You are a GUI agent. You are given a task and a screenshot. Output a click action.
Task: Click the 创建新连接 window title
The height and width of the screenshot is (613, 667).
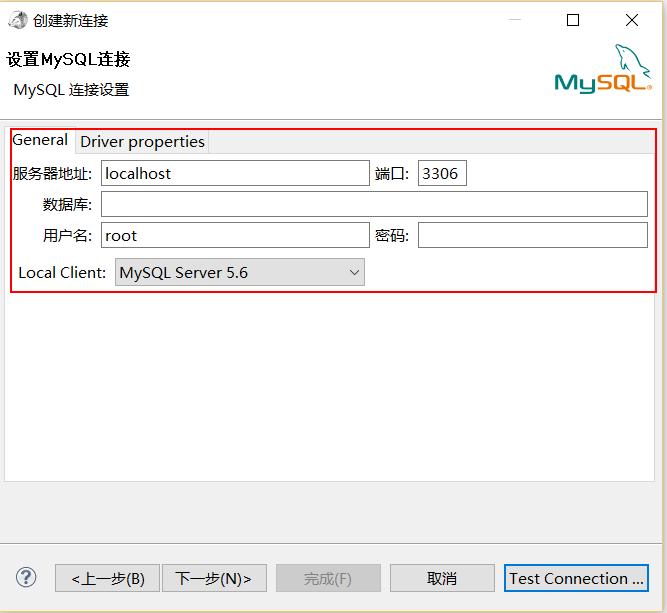(x=71, y=21)
